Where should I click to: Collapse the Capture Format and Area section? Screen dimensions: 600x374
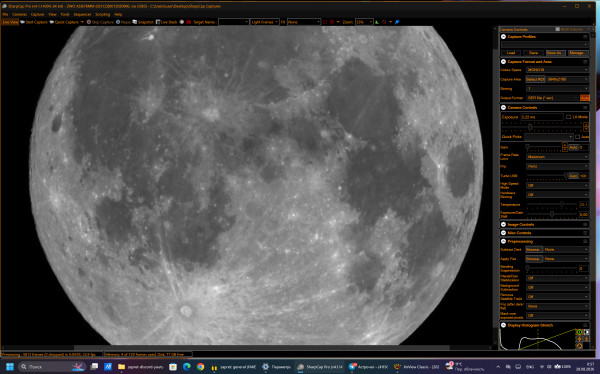[x=503, y=62]
